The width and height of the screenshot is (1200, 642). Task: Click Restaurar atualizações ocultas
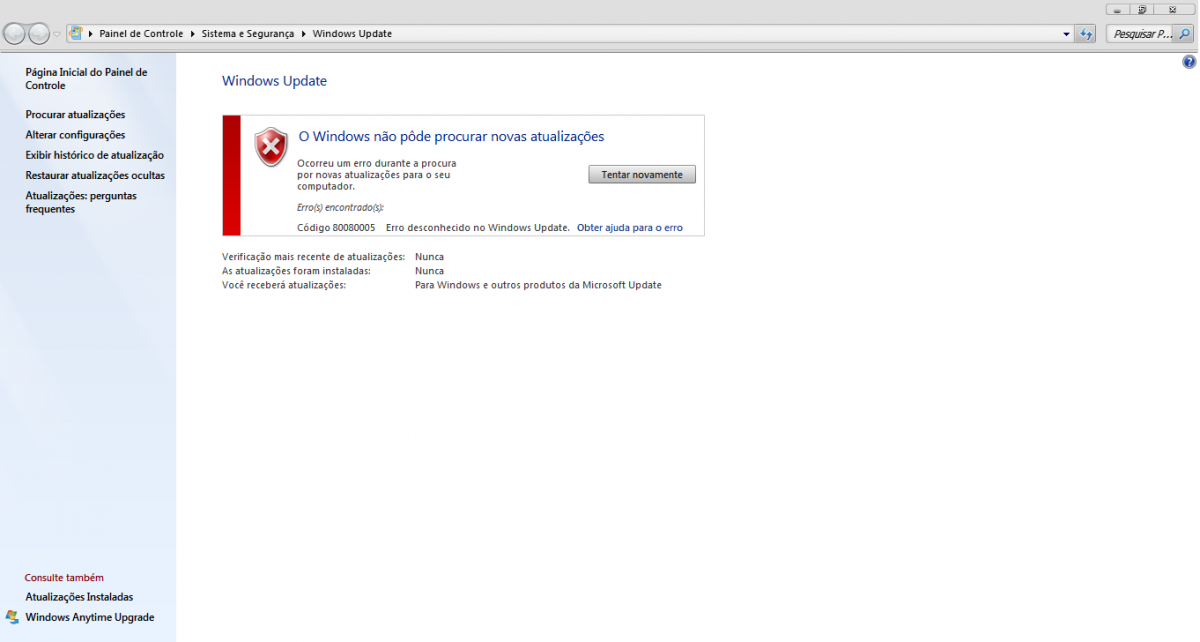95,175
